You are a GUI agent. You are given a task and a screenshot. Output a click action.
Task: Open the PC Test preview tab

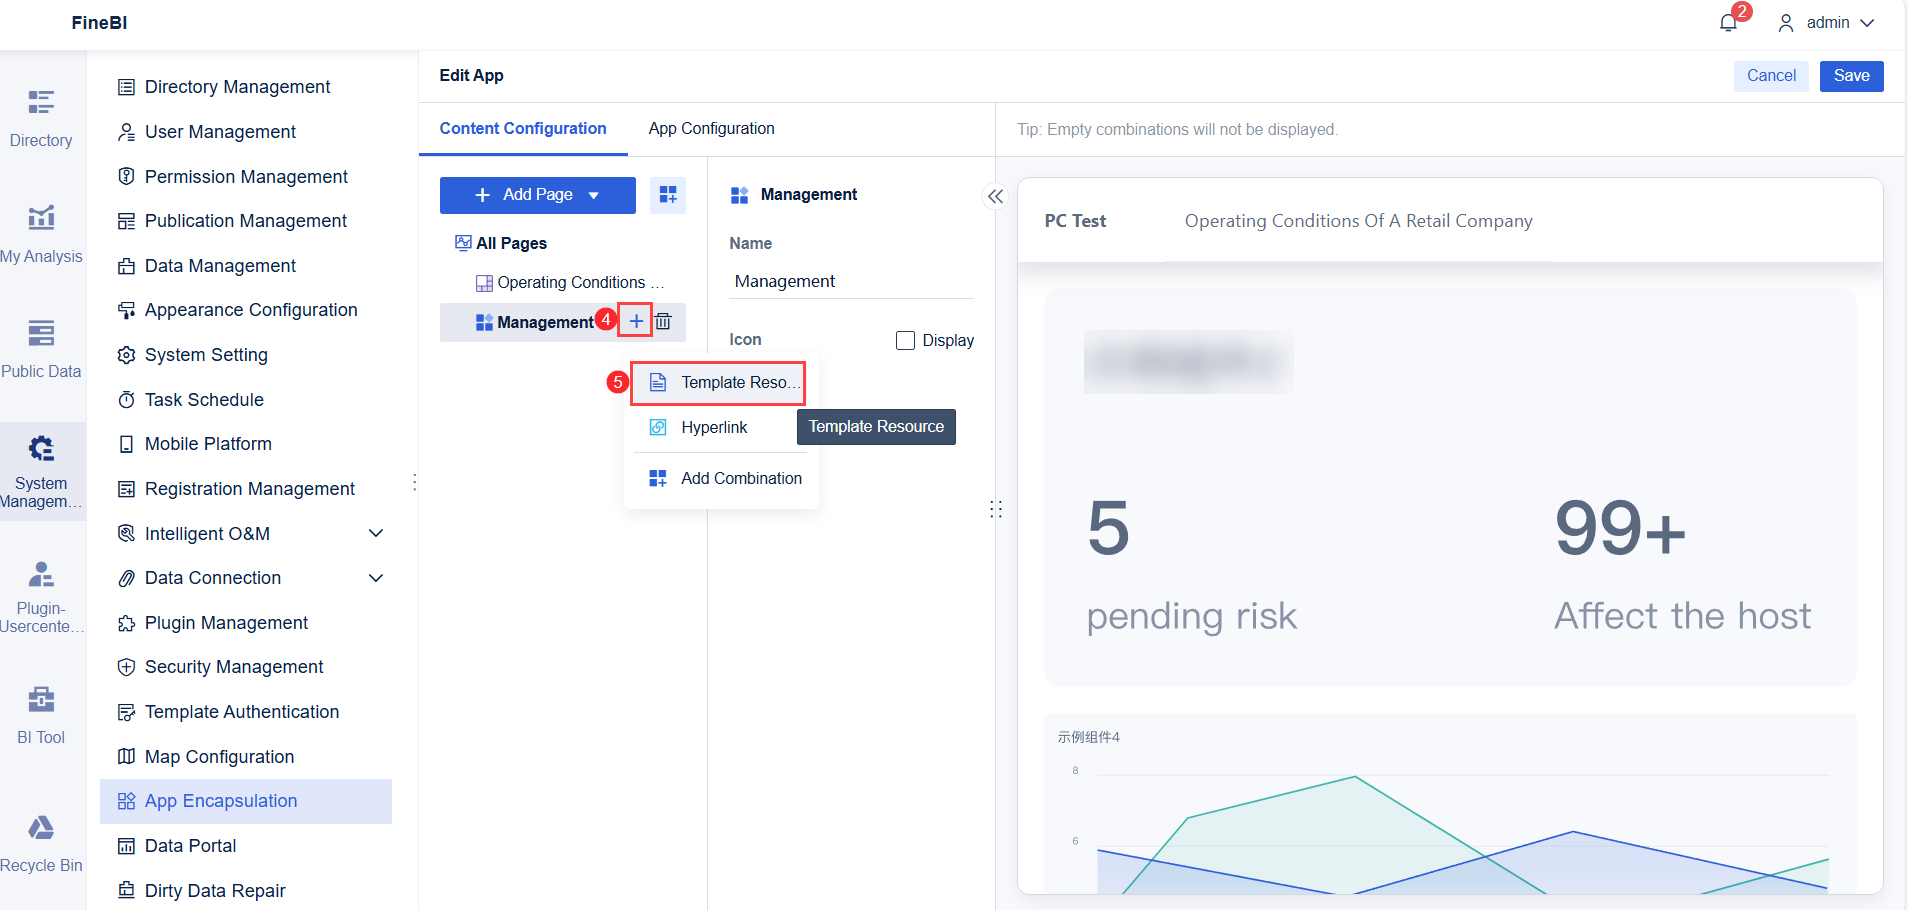[1075, 221]
